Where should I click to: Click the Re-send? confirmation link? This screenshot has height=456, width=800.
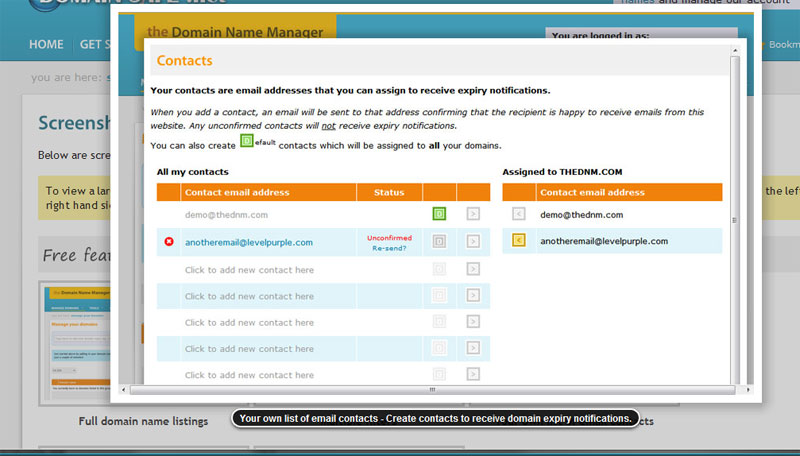(389, 248)
